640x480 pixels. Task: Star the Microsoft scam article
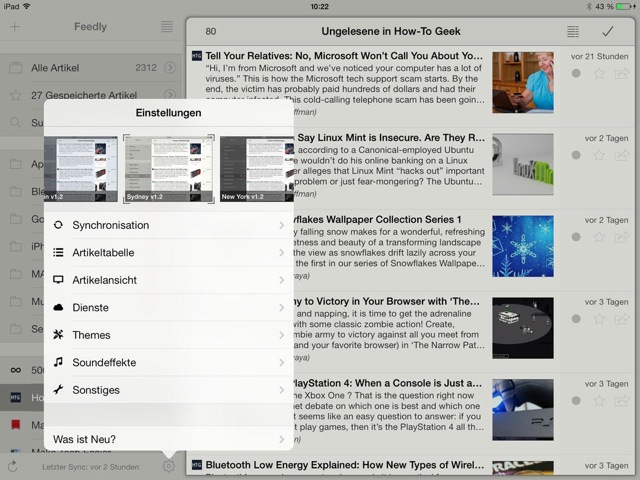(599, 73)
